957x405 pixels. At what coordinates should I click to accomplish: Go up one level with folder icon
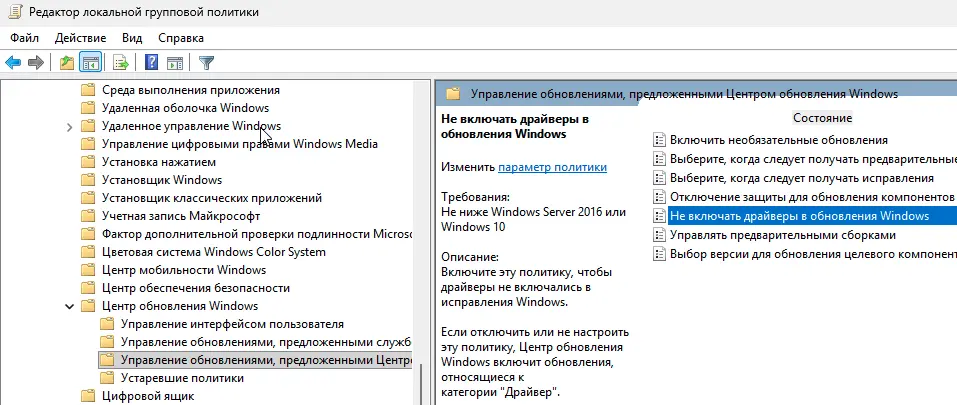pos(66,63)
